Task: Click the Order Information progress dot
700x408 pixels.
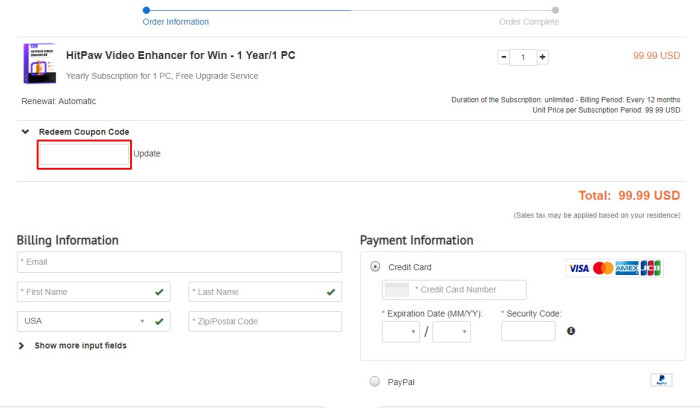Action: [x=146, y=10]
